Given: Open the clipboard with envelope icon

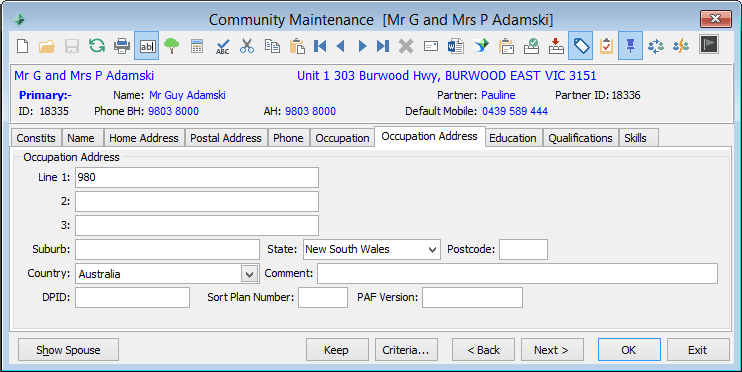Looking at the screenshot, I should [506, 46].
